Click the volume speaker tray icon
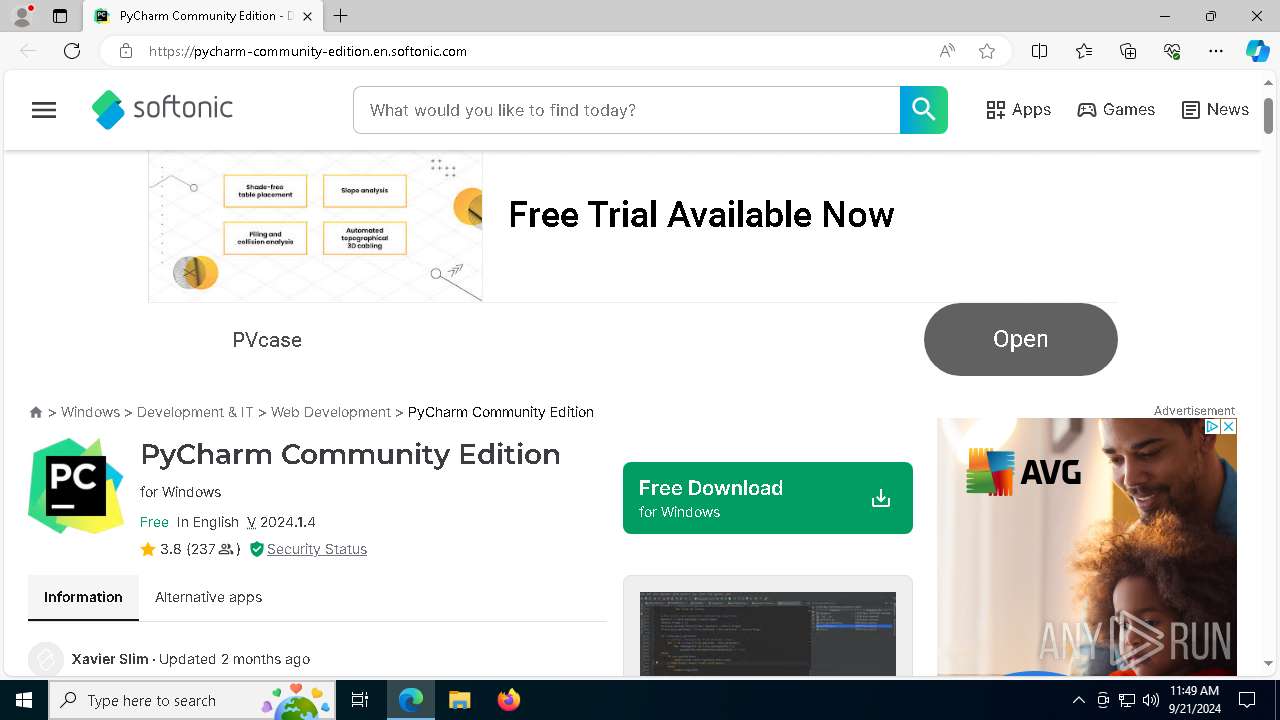1280x720 pixels. [1150, 700]
